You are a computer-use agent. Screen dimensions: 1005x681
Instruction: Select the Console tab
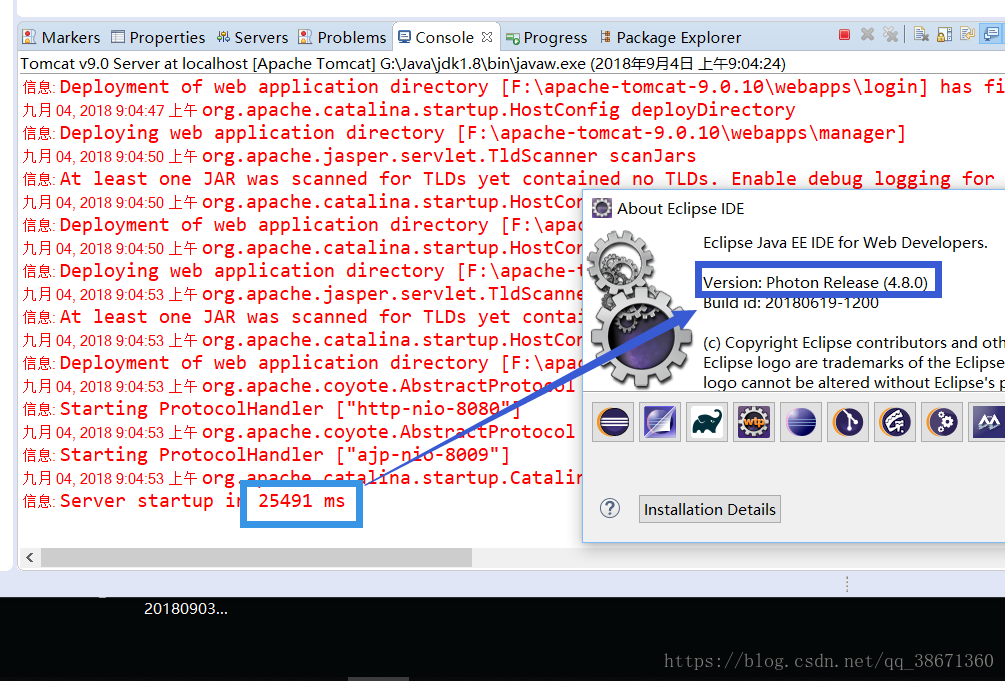point(444,38)
